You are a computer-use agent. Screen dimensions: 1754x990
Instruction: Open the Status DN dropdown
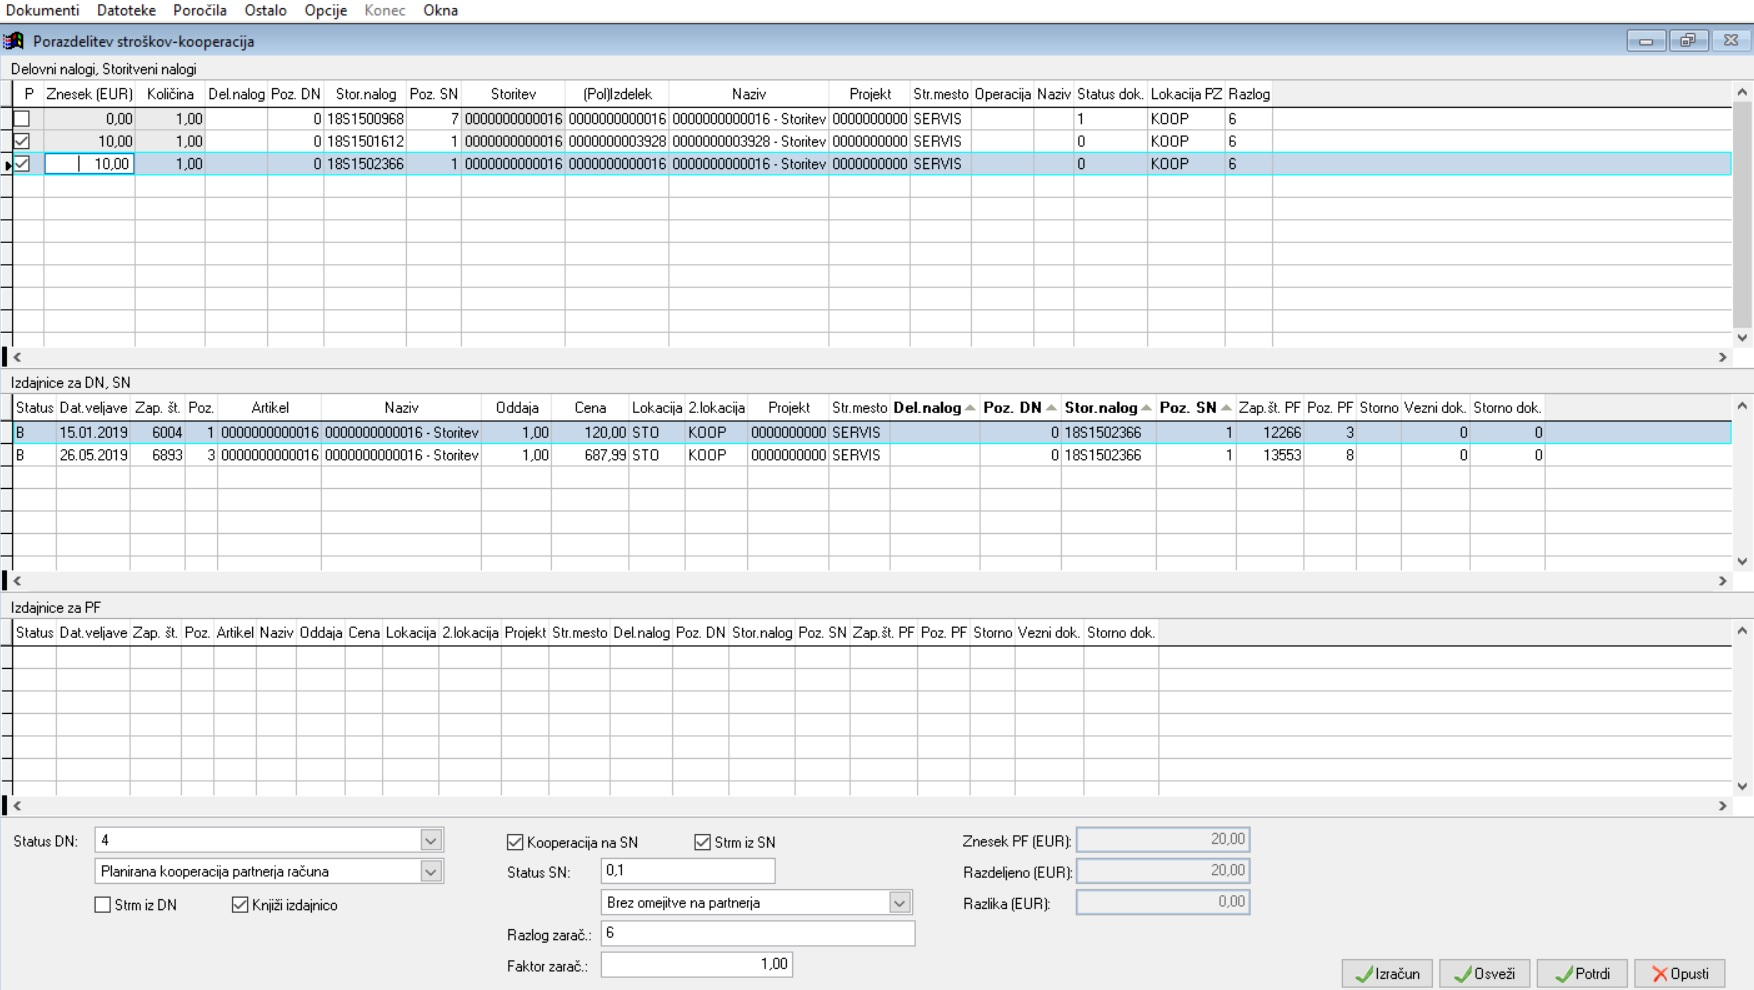point(431,841)
